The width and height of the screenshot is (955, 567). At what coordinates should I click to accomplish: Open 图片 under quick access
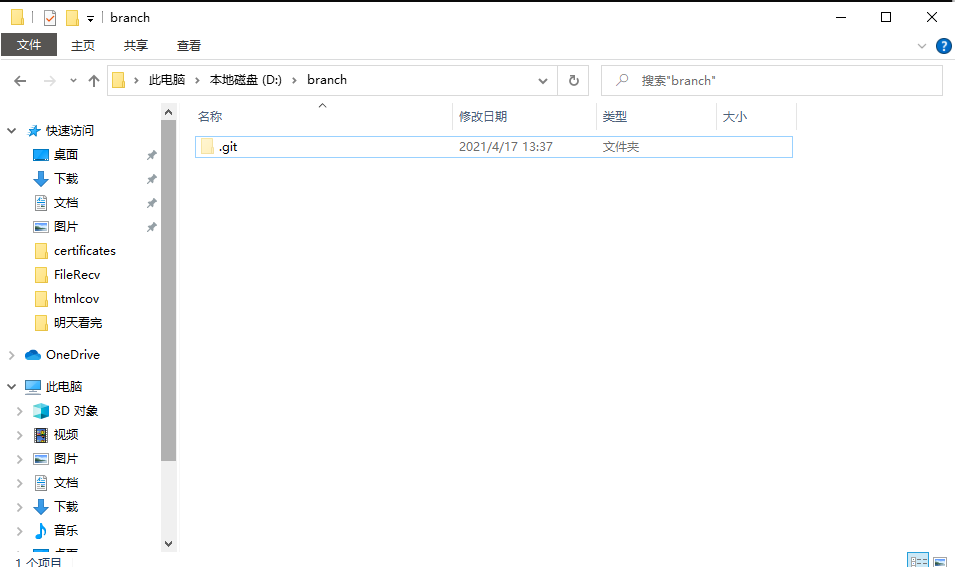pos(66,227)
